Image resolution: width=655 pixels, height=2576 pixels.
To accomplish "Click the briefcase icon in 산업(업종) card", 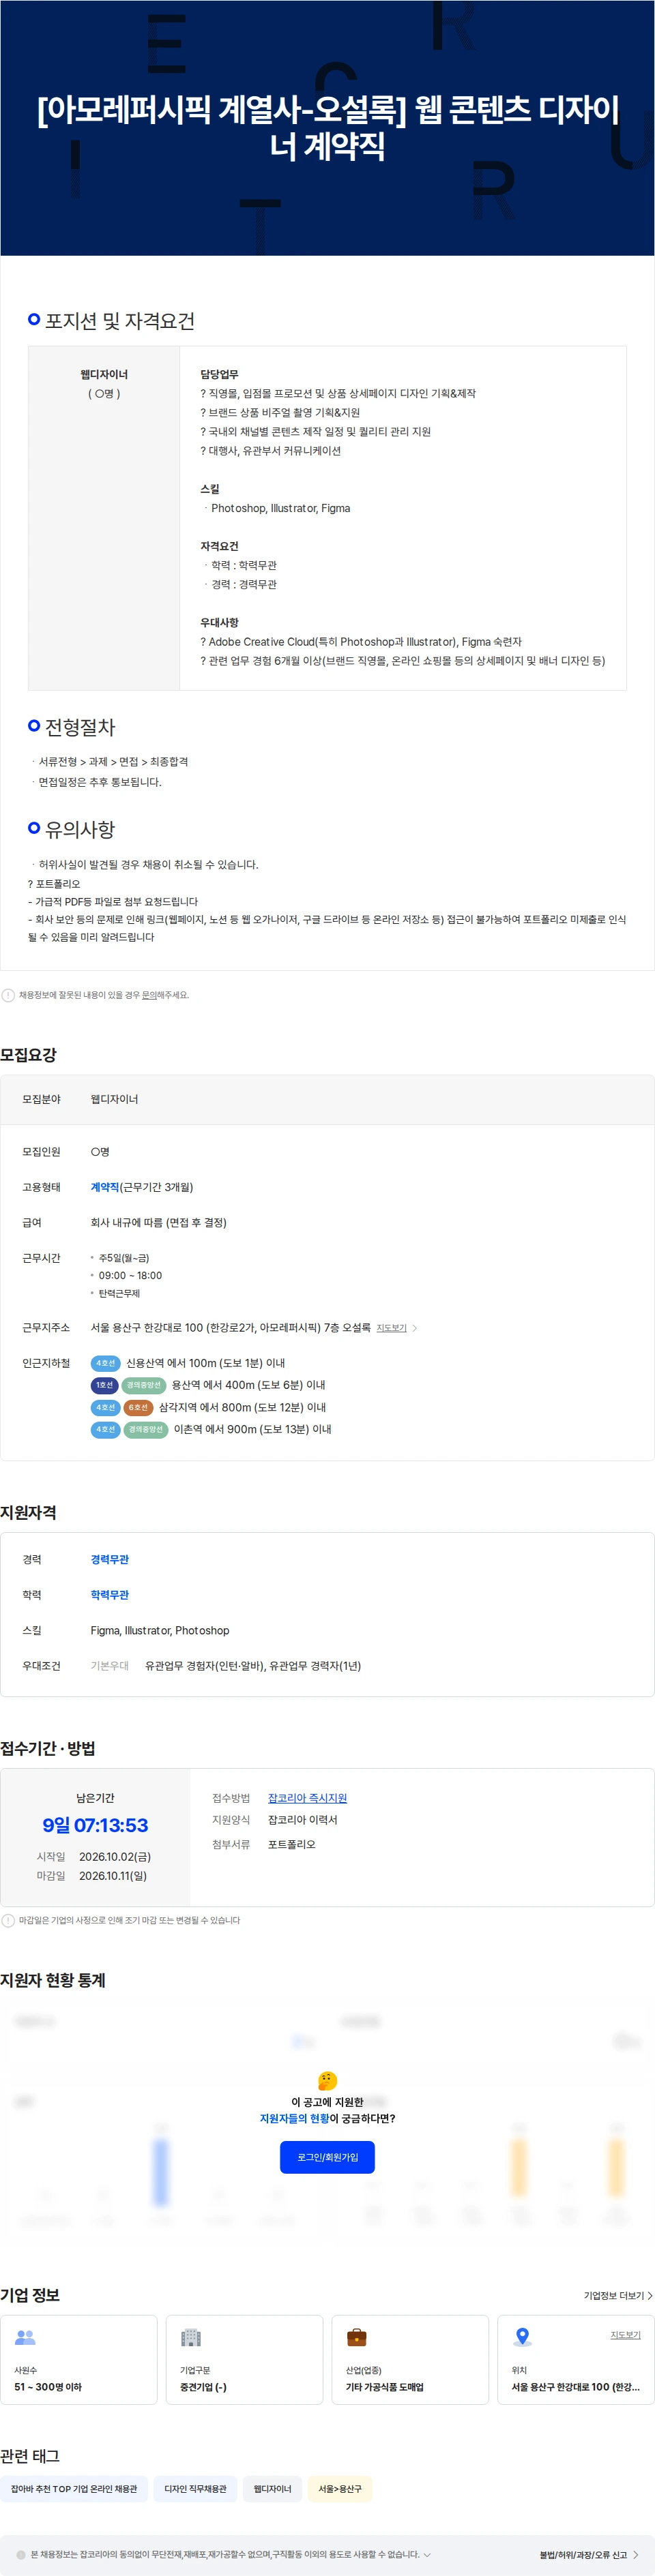I will (356, 2337).
